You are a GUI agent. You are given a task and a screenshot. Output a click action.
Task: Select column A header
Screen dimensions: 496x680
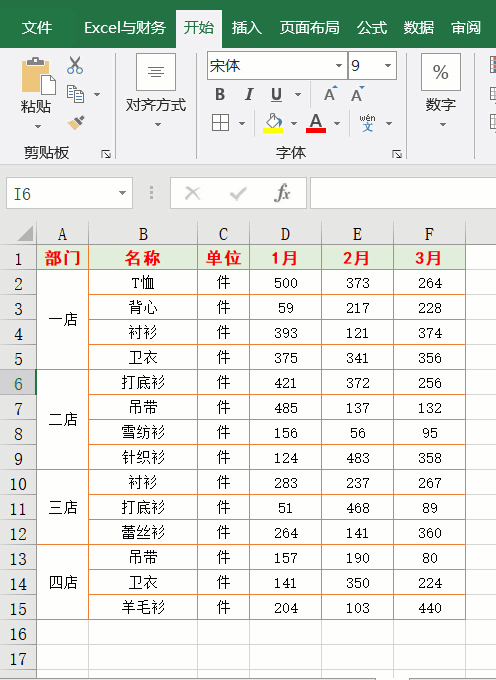[62, 234]
